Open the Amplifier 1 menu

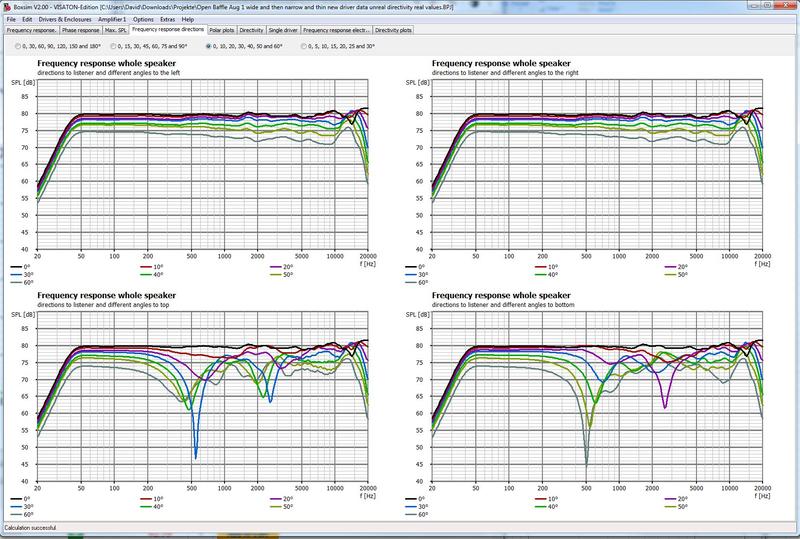112,19
